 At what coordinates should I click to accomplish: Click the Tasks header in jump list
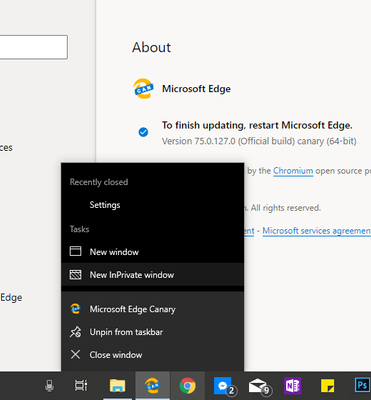pyautogui.click(x=79, y=229)
